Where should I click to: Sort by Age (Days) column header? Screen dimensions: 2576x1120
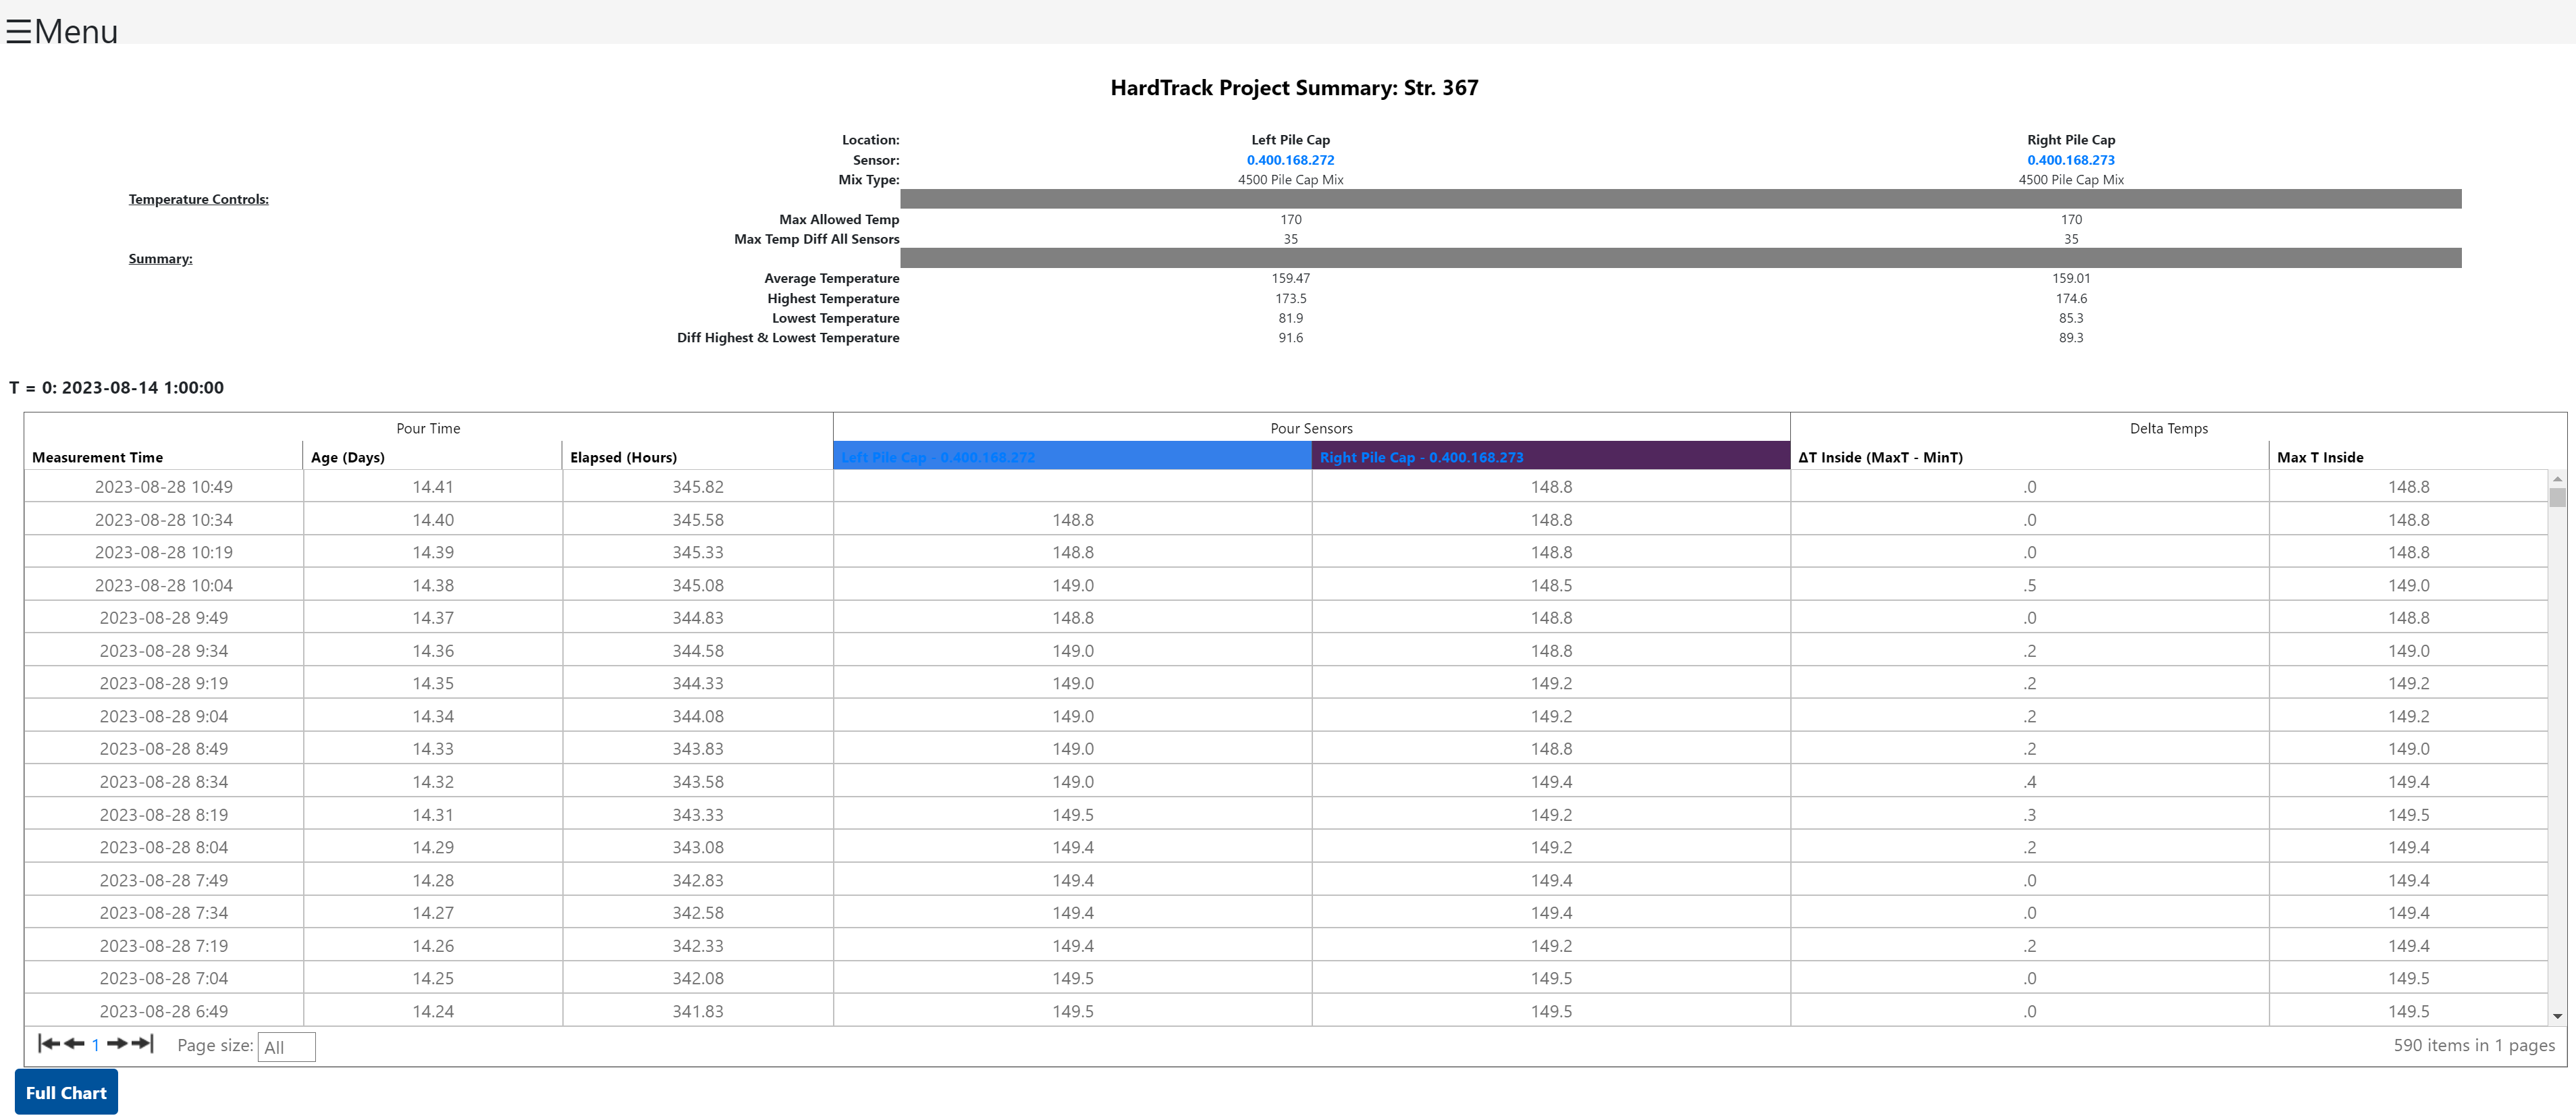coord(347,457)
